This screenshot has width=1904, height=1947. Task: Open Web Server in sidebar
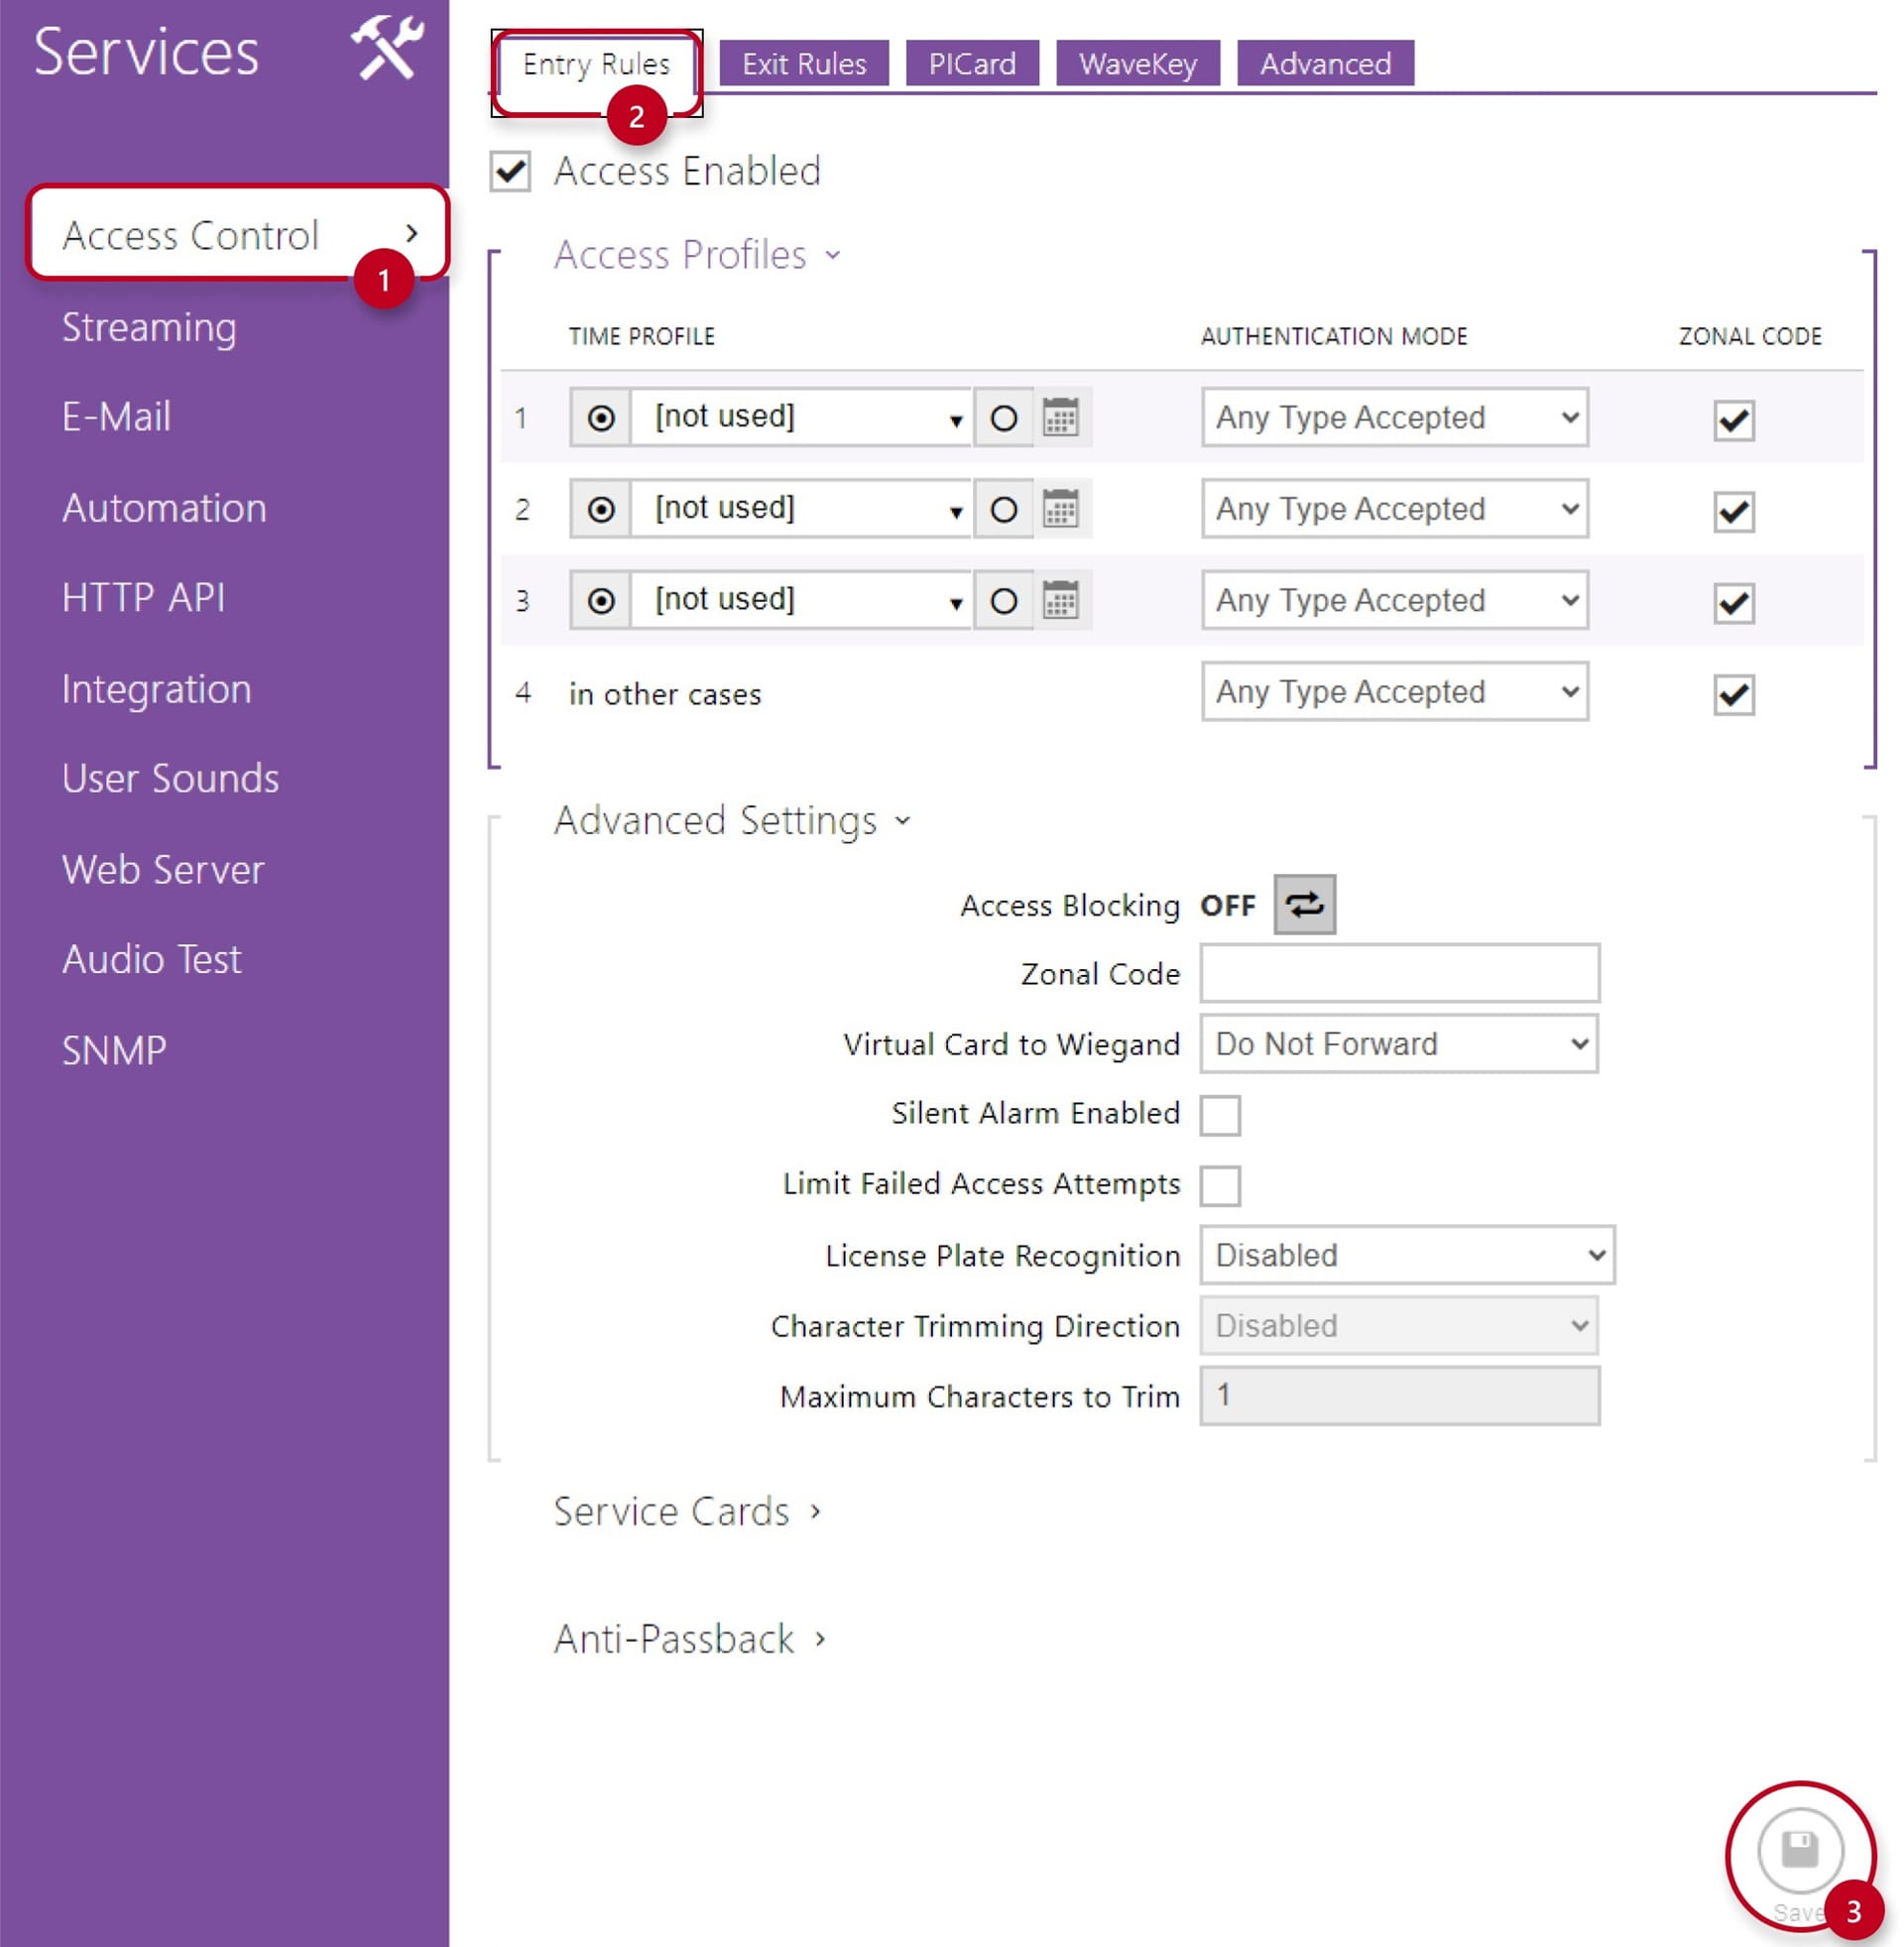[x=163, y=870]
